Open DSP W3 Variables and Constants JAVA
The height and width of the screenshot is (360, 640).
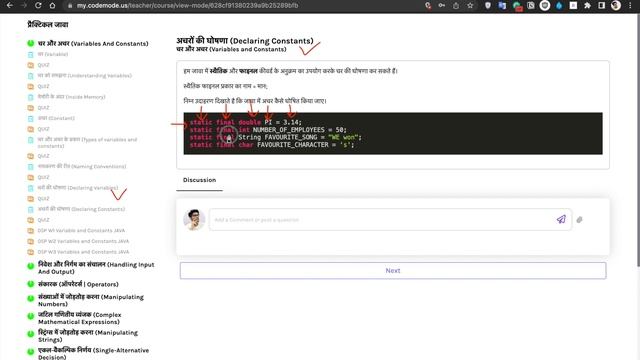[x=83, y=252]
